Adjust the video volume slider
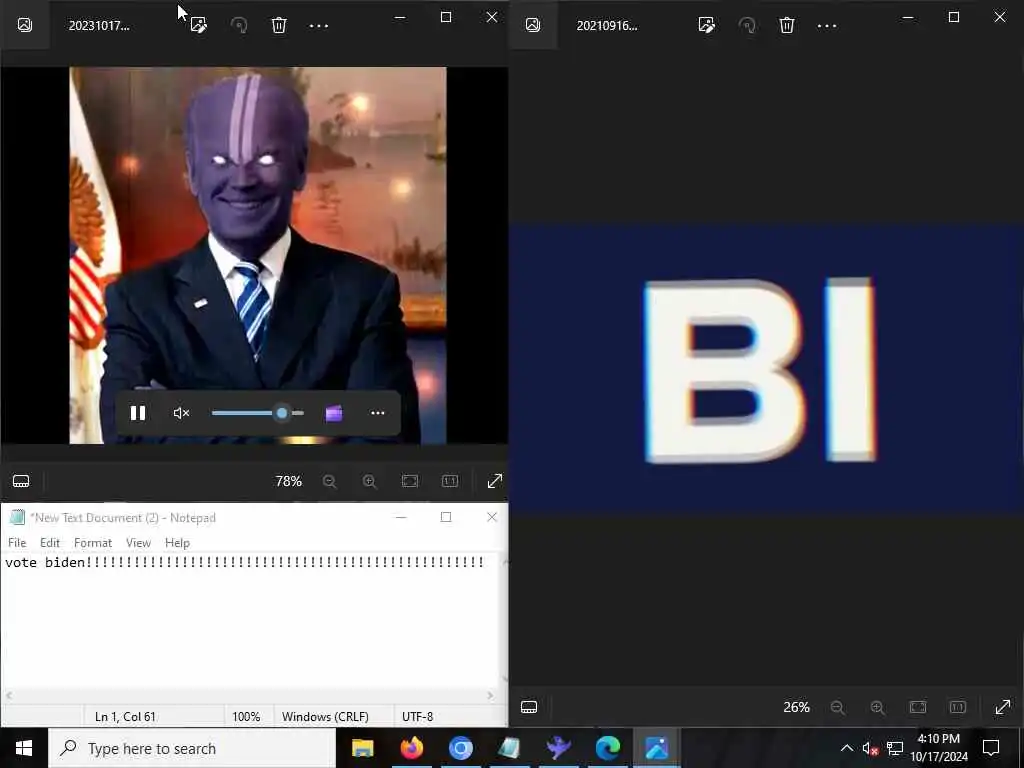1024x768 pixels. 258,413
